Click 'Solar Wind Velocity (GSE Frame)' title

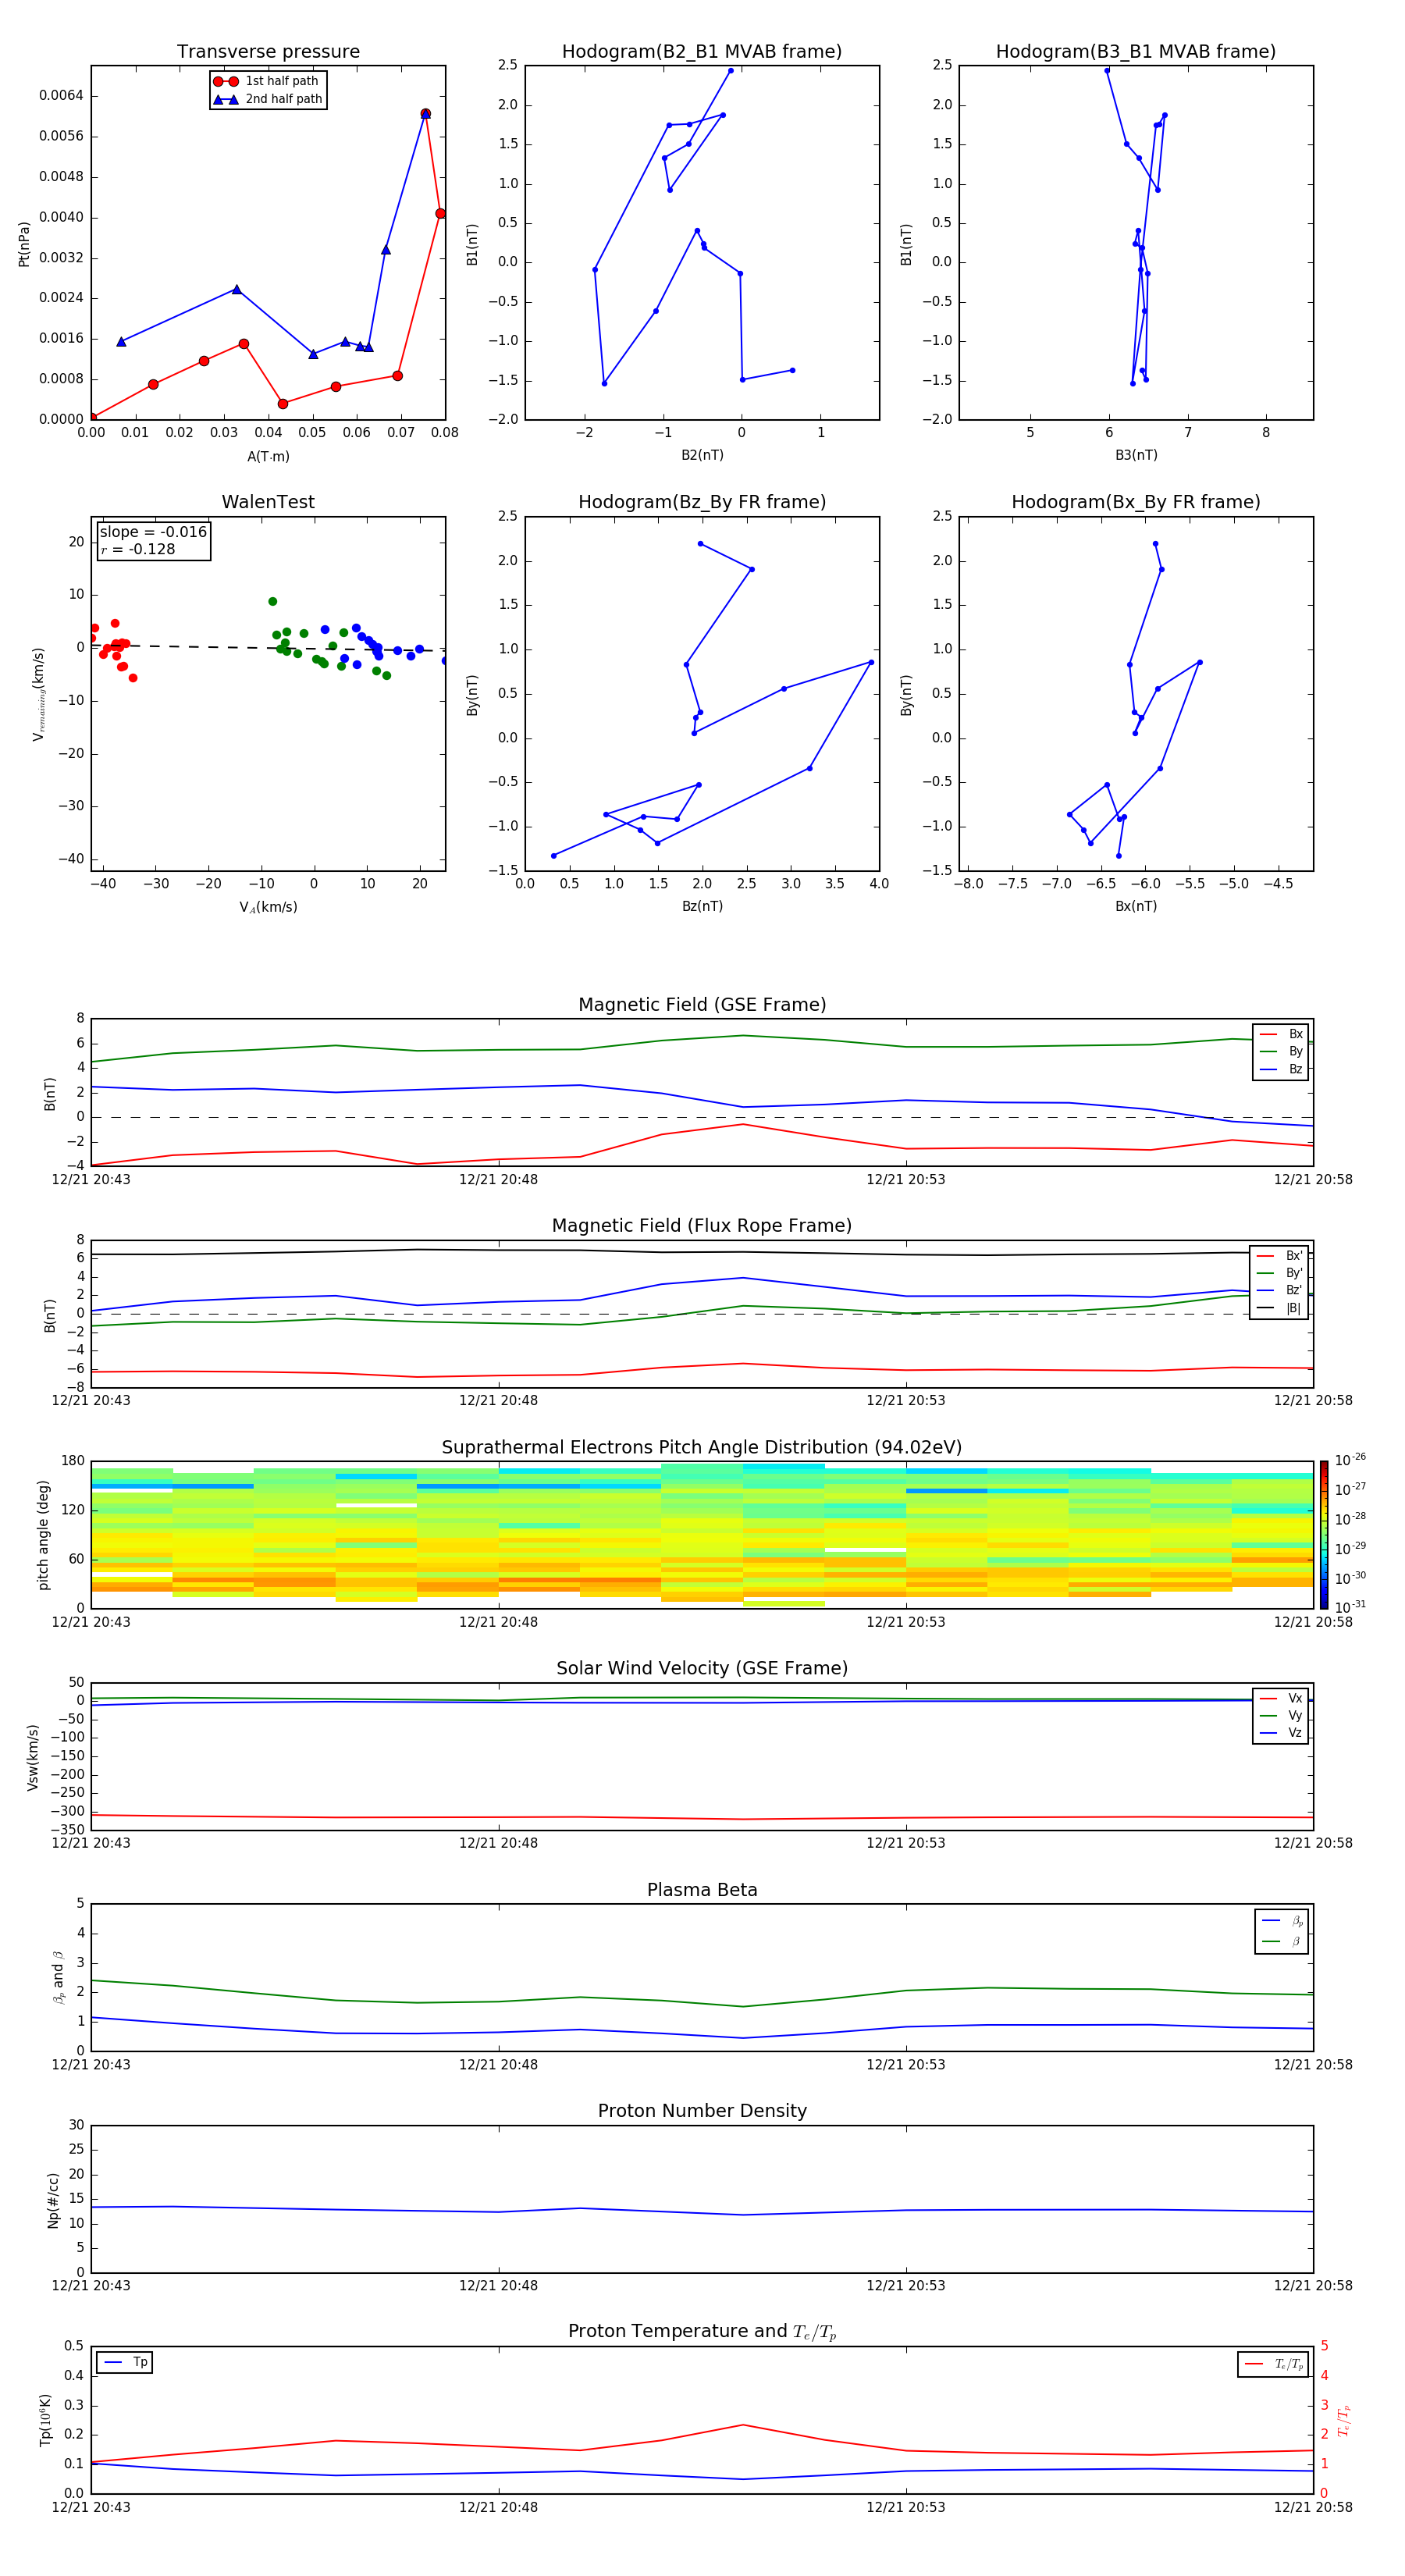point(702,1668)
